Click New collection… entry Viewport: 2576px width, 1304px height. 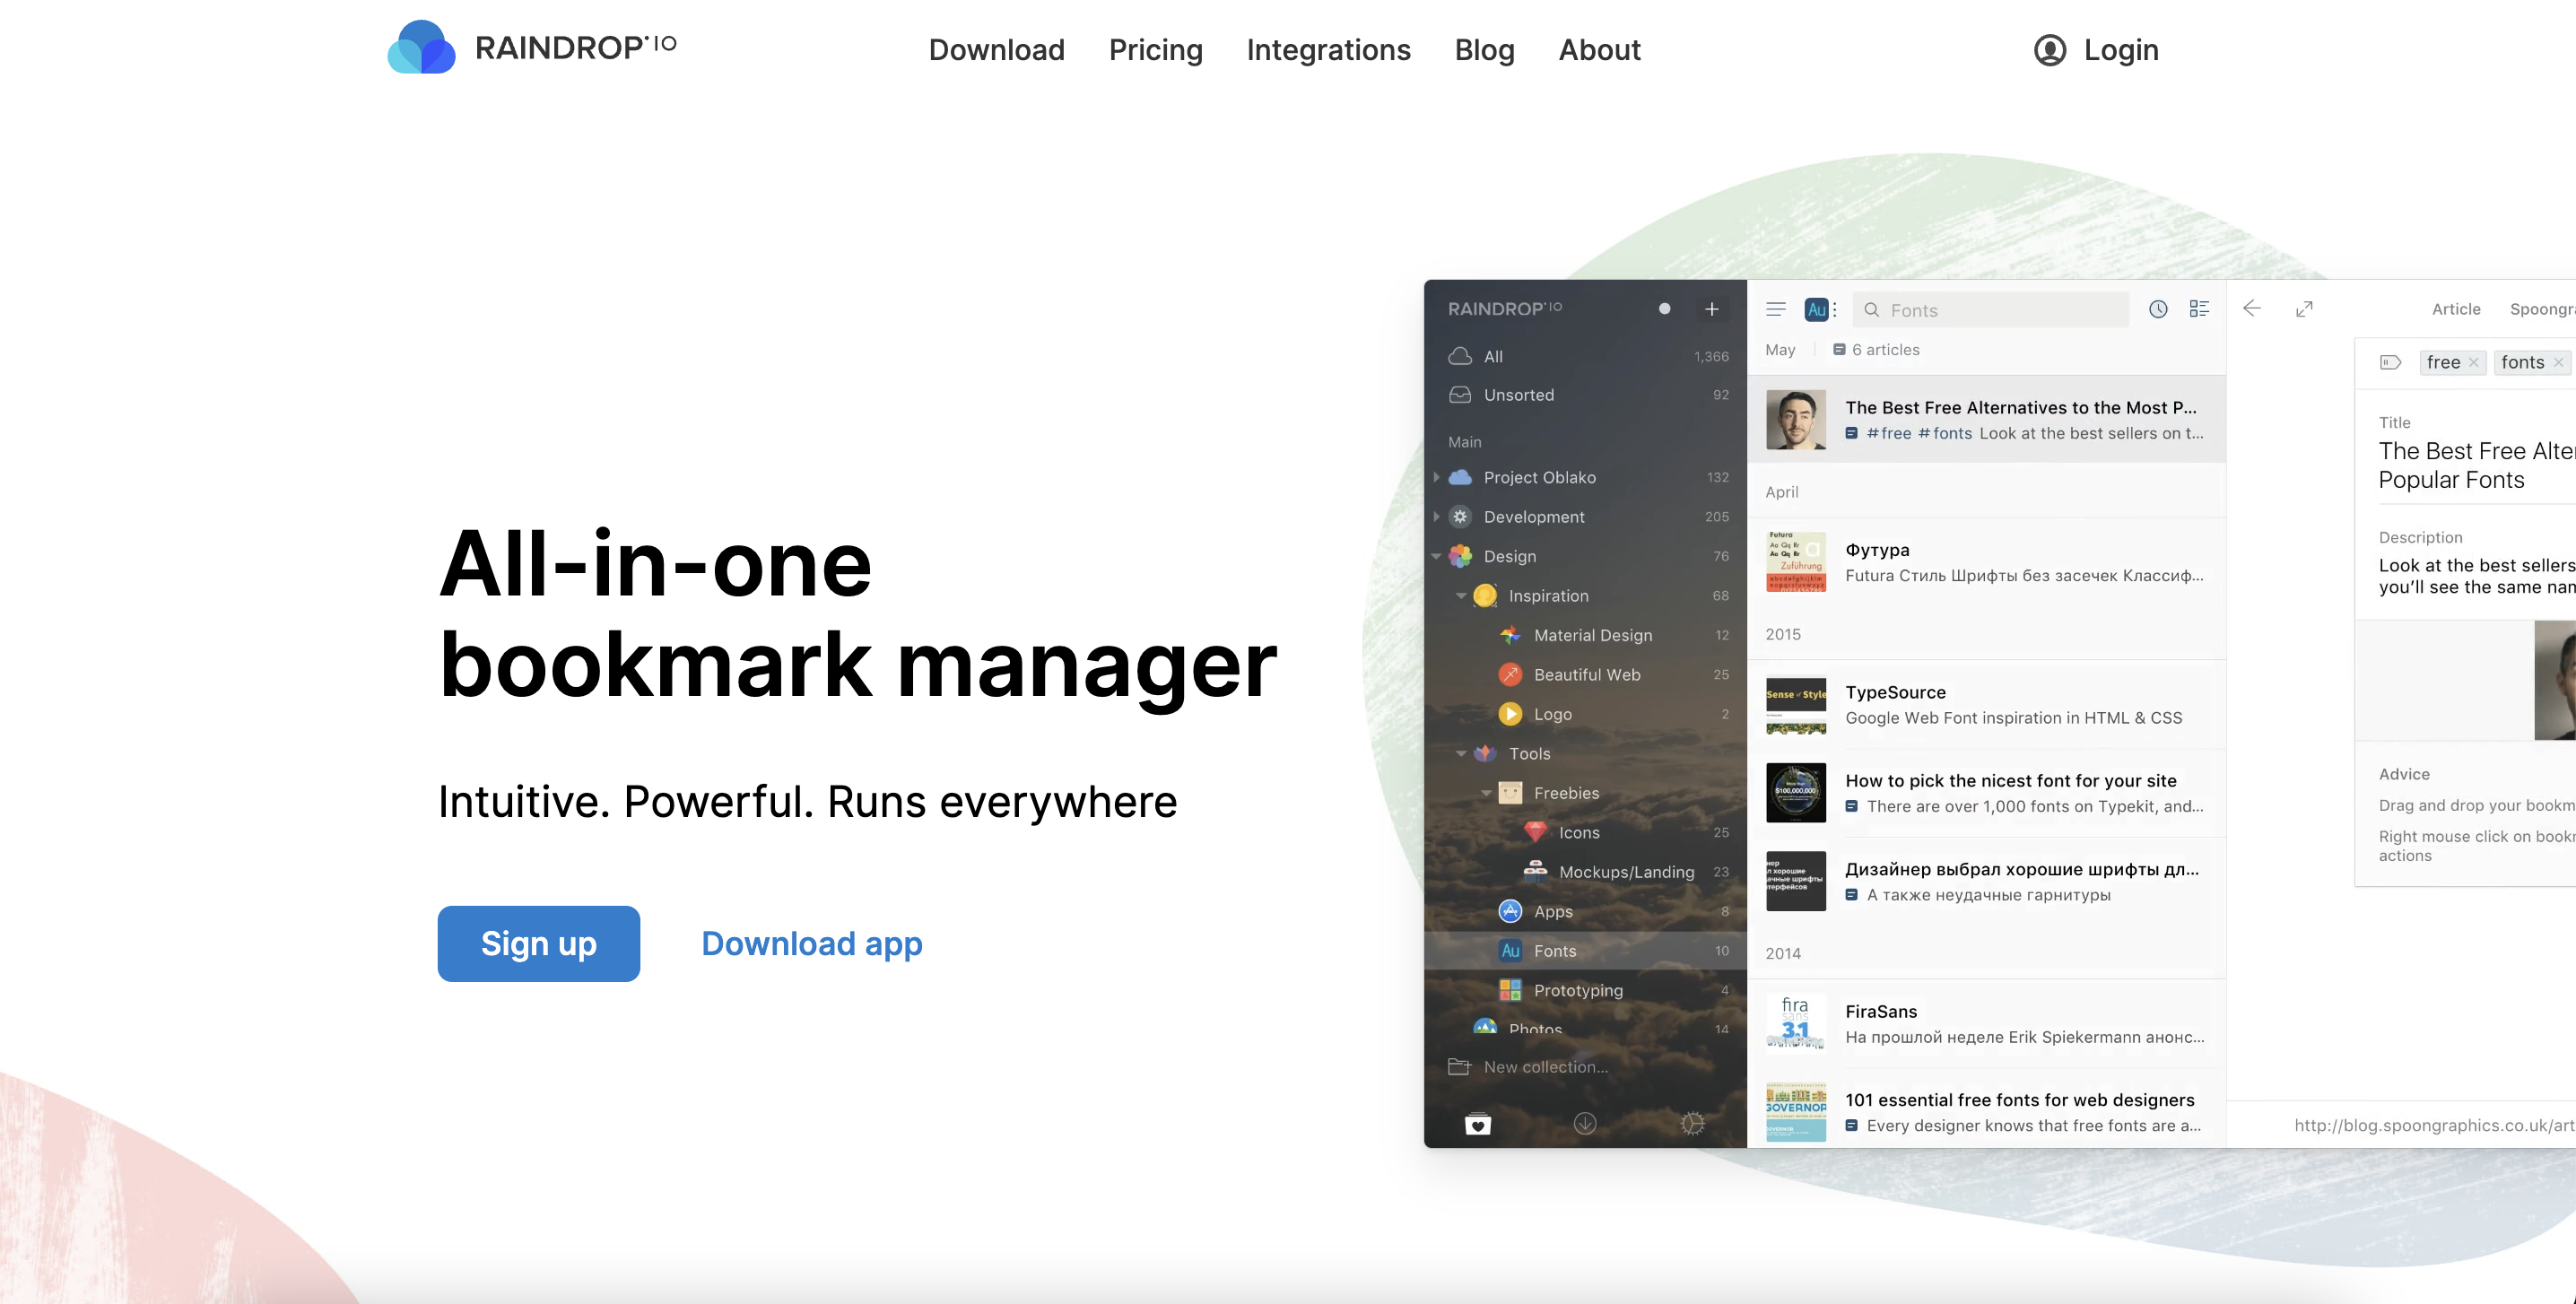click(1546, 1067)
